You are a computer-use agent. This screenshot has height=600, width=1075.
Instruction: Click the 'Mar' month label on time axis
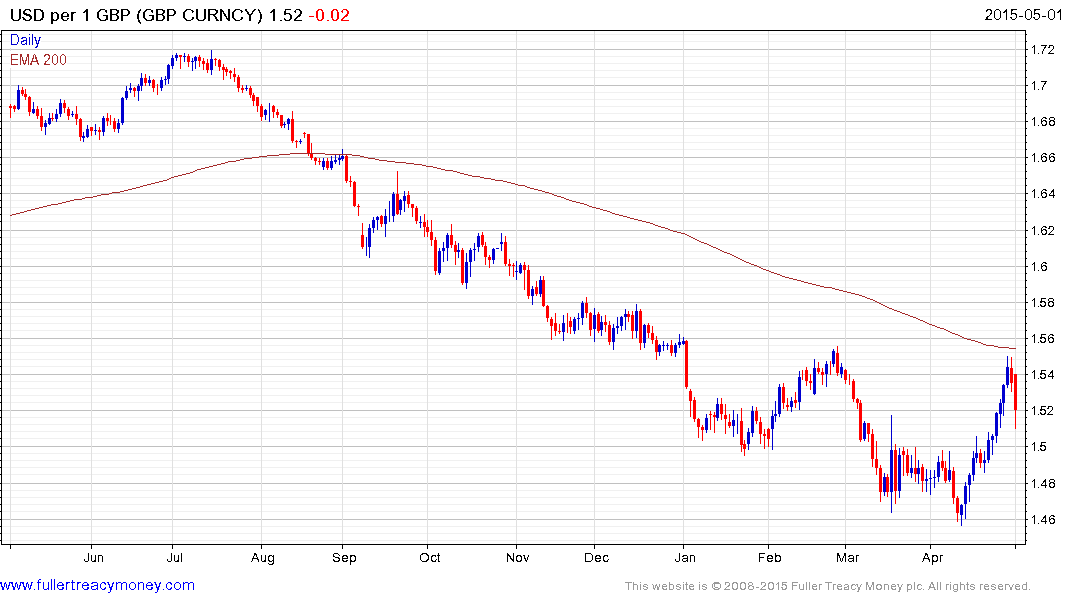click(x=847, y=558)
